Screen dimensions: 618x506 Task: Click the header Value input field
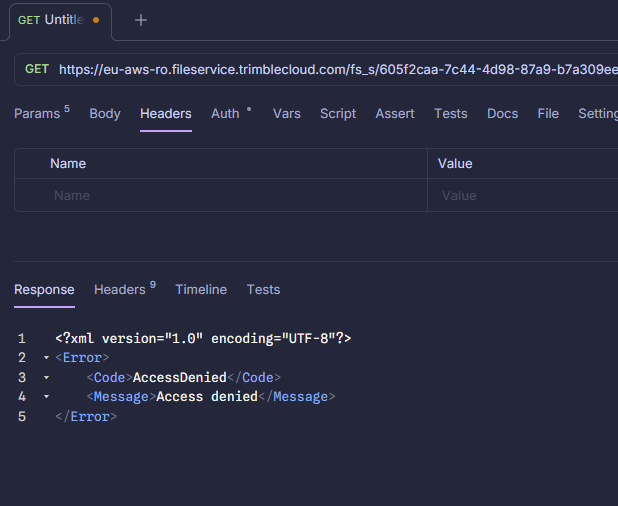[523, 195]
